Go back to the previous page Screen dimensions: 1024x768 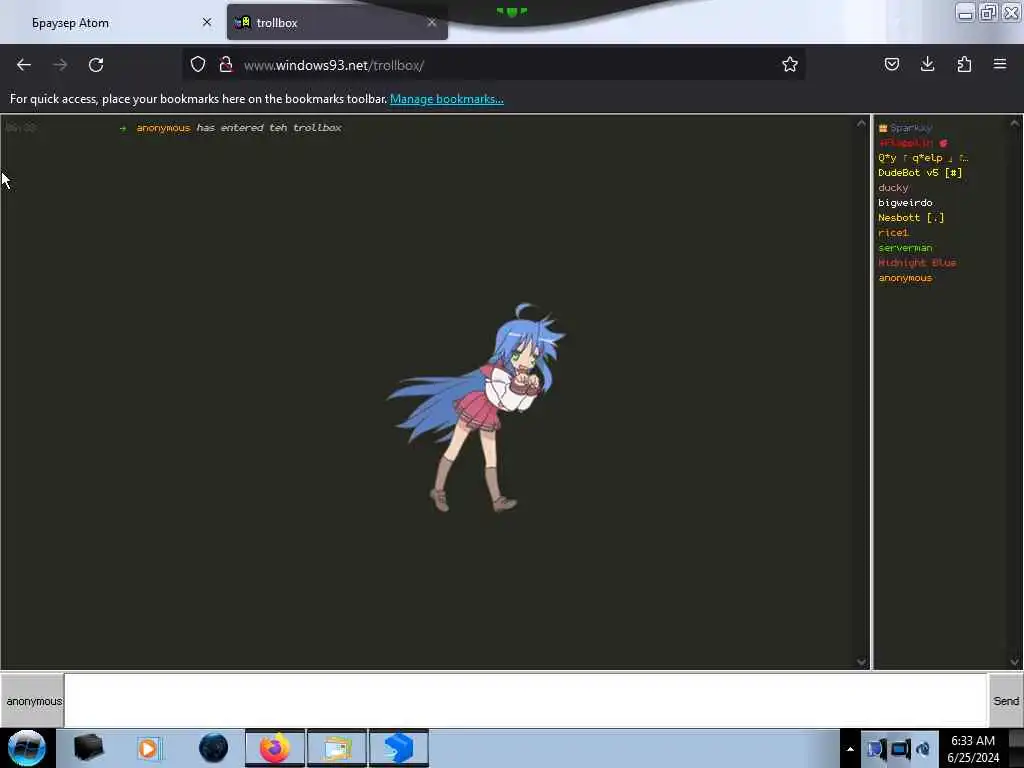pyautogui.click(x=24, y=65)
